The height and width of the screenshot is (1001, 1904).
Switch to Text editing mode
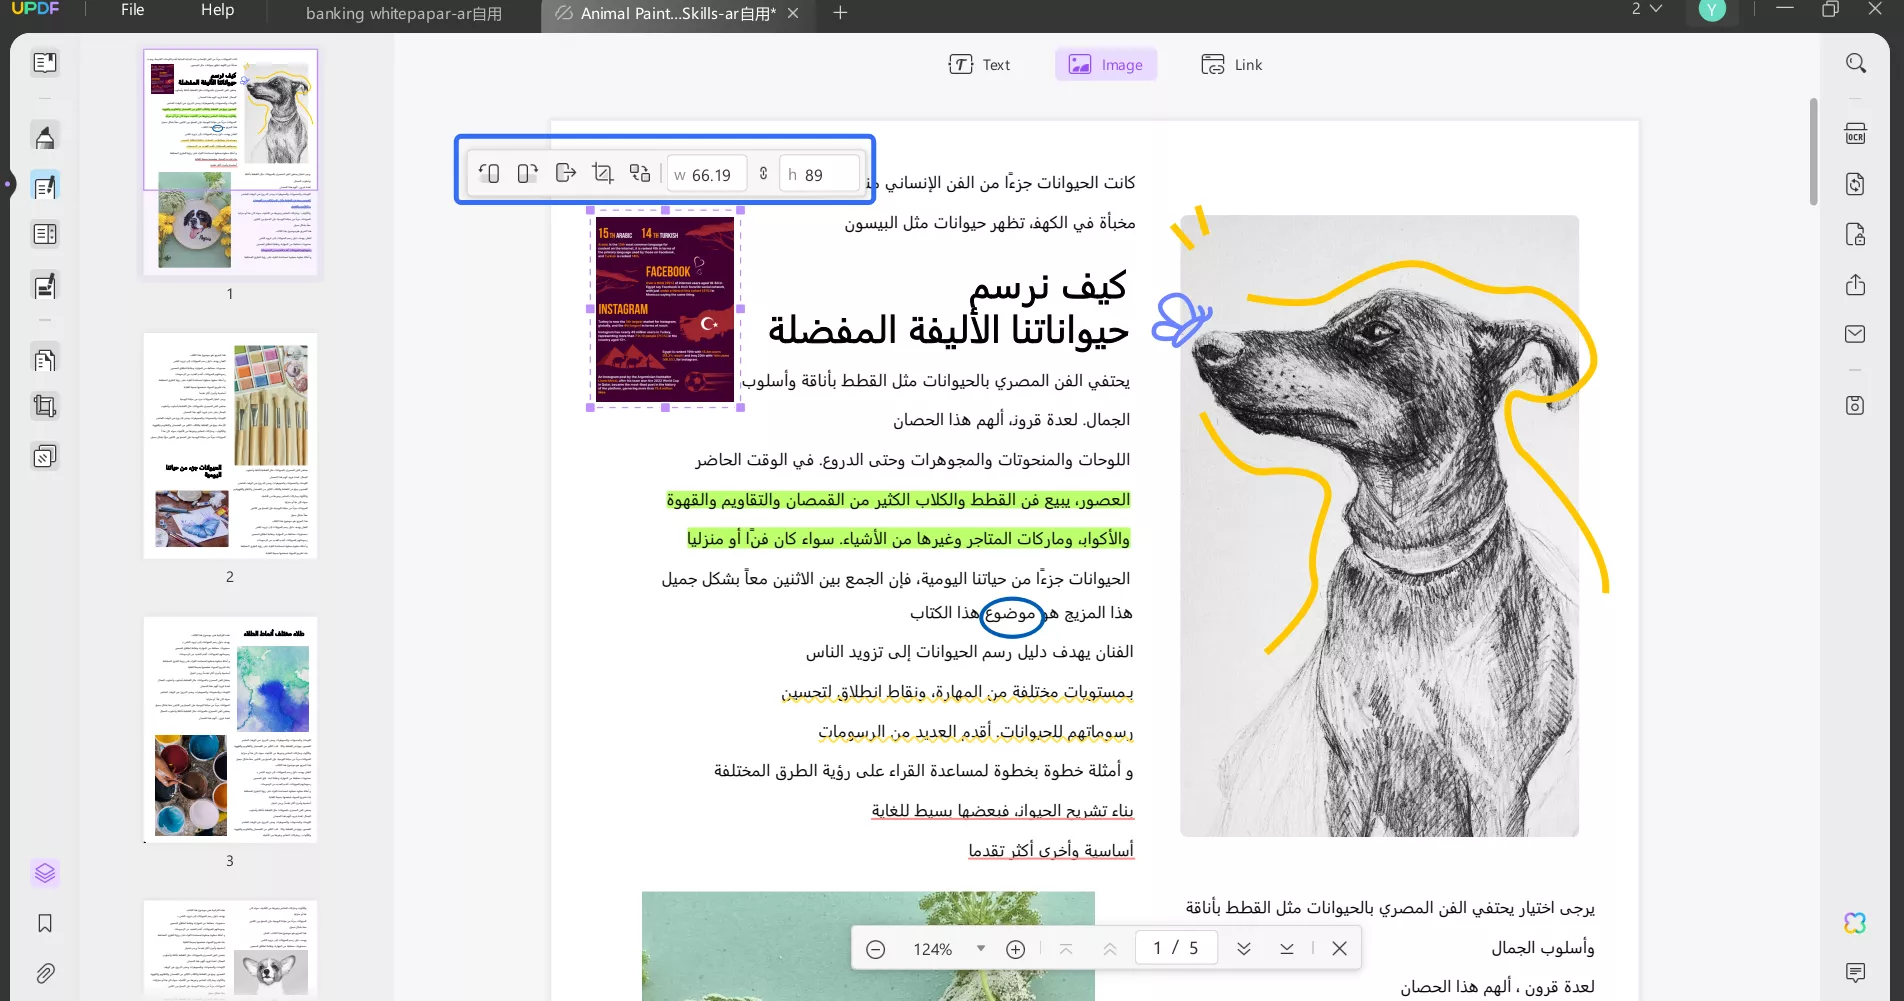click(x=980, y=64)
